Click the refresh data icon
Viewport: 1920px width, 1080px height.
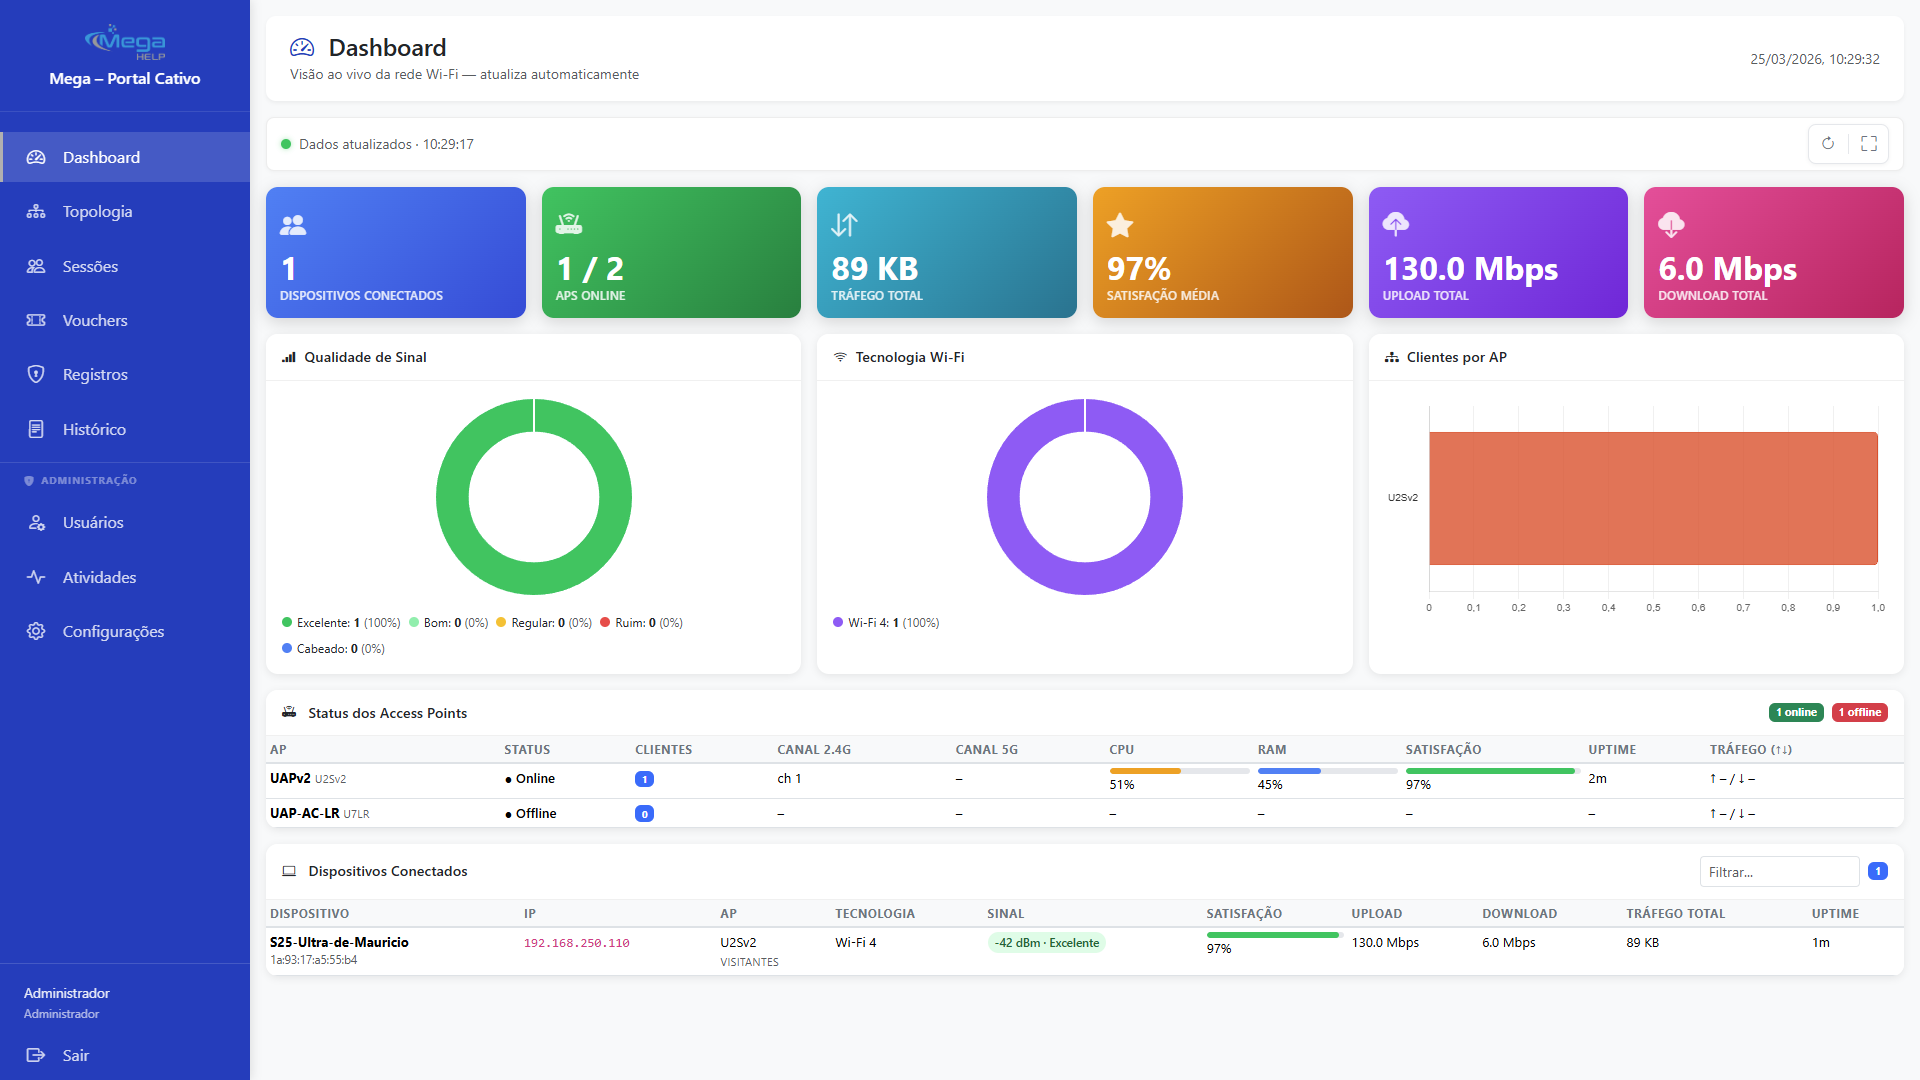[x=1829, y=143]
